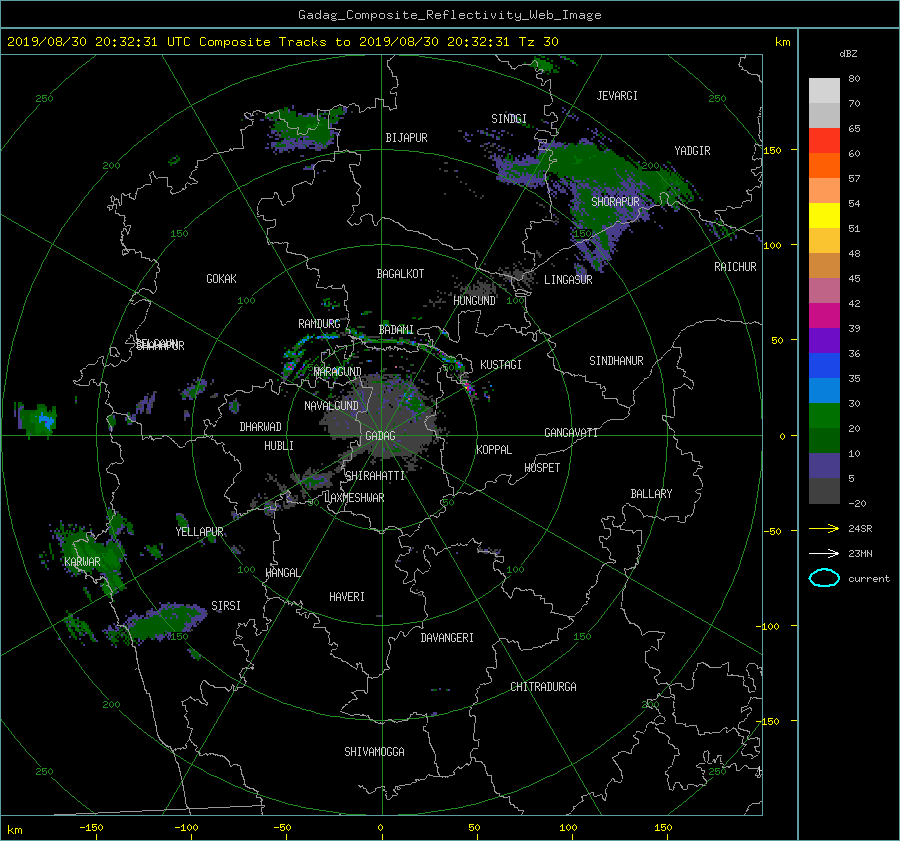
Task: Click the red 60 dBZ color swatch
Action: click(824, 141)
